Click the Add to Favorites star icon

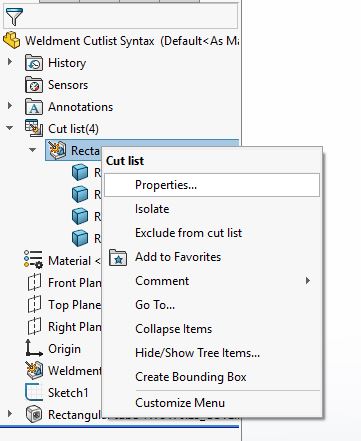click(118, 257)
